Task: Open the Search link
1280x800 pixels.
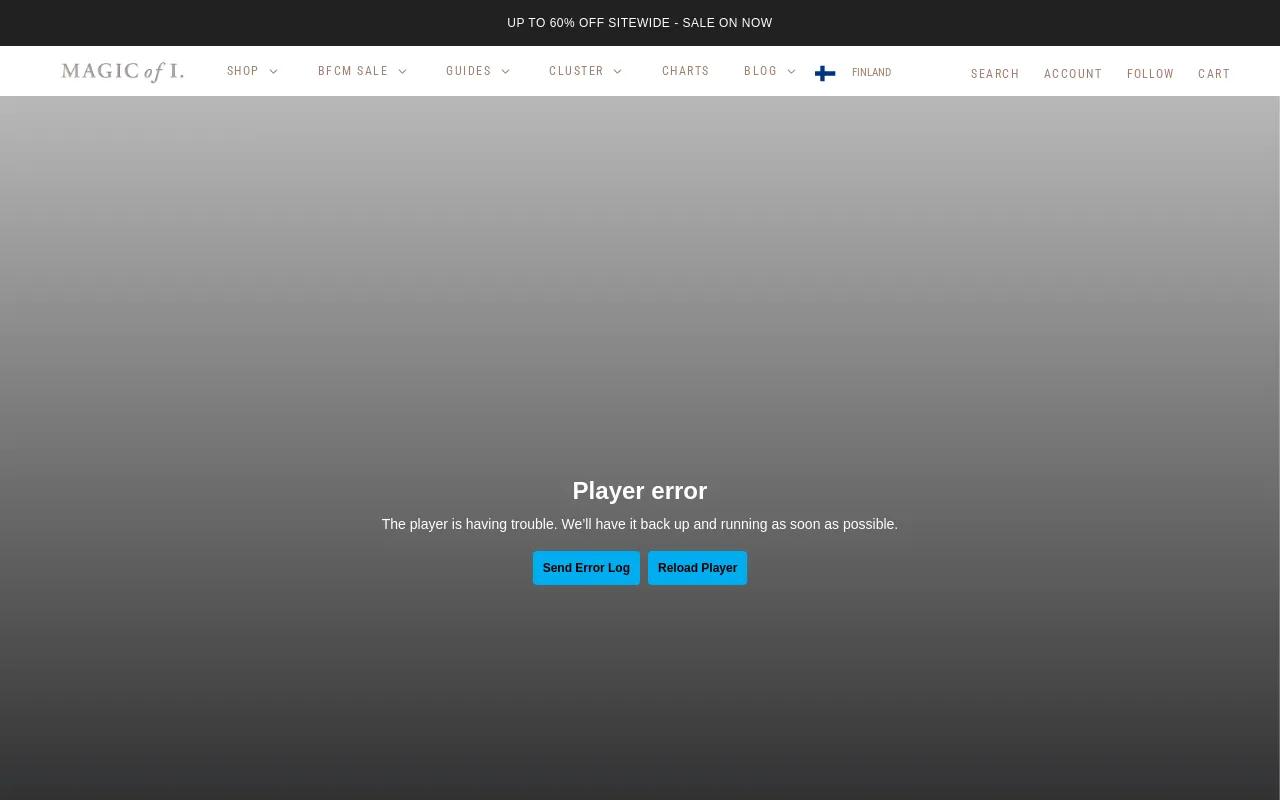Action: 995,74
